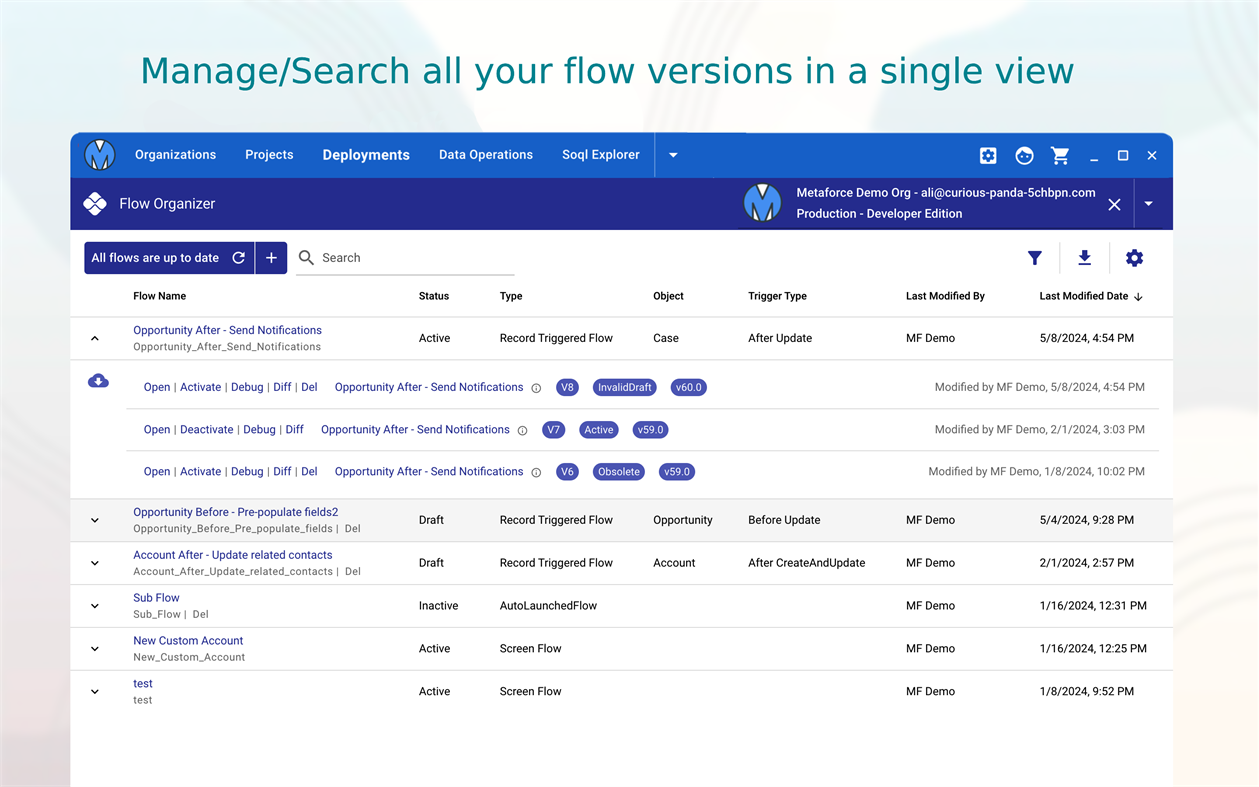Click the cloud download icon
Viewport: 1259px width, 787px height.
click(98, 381)
